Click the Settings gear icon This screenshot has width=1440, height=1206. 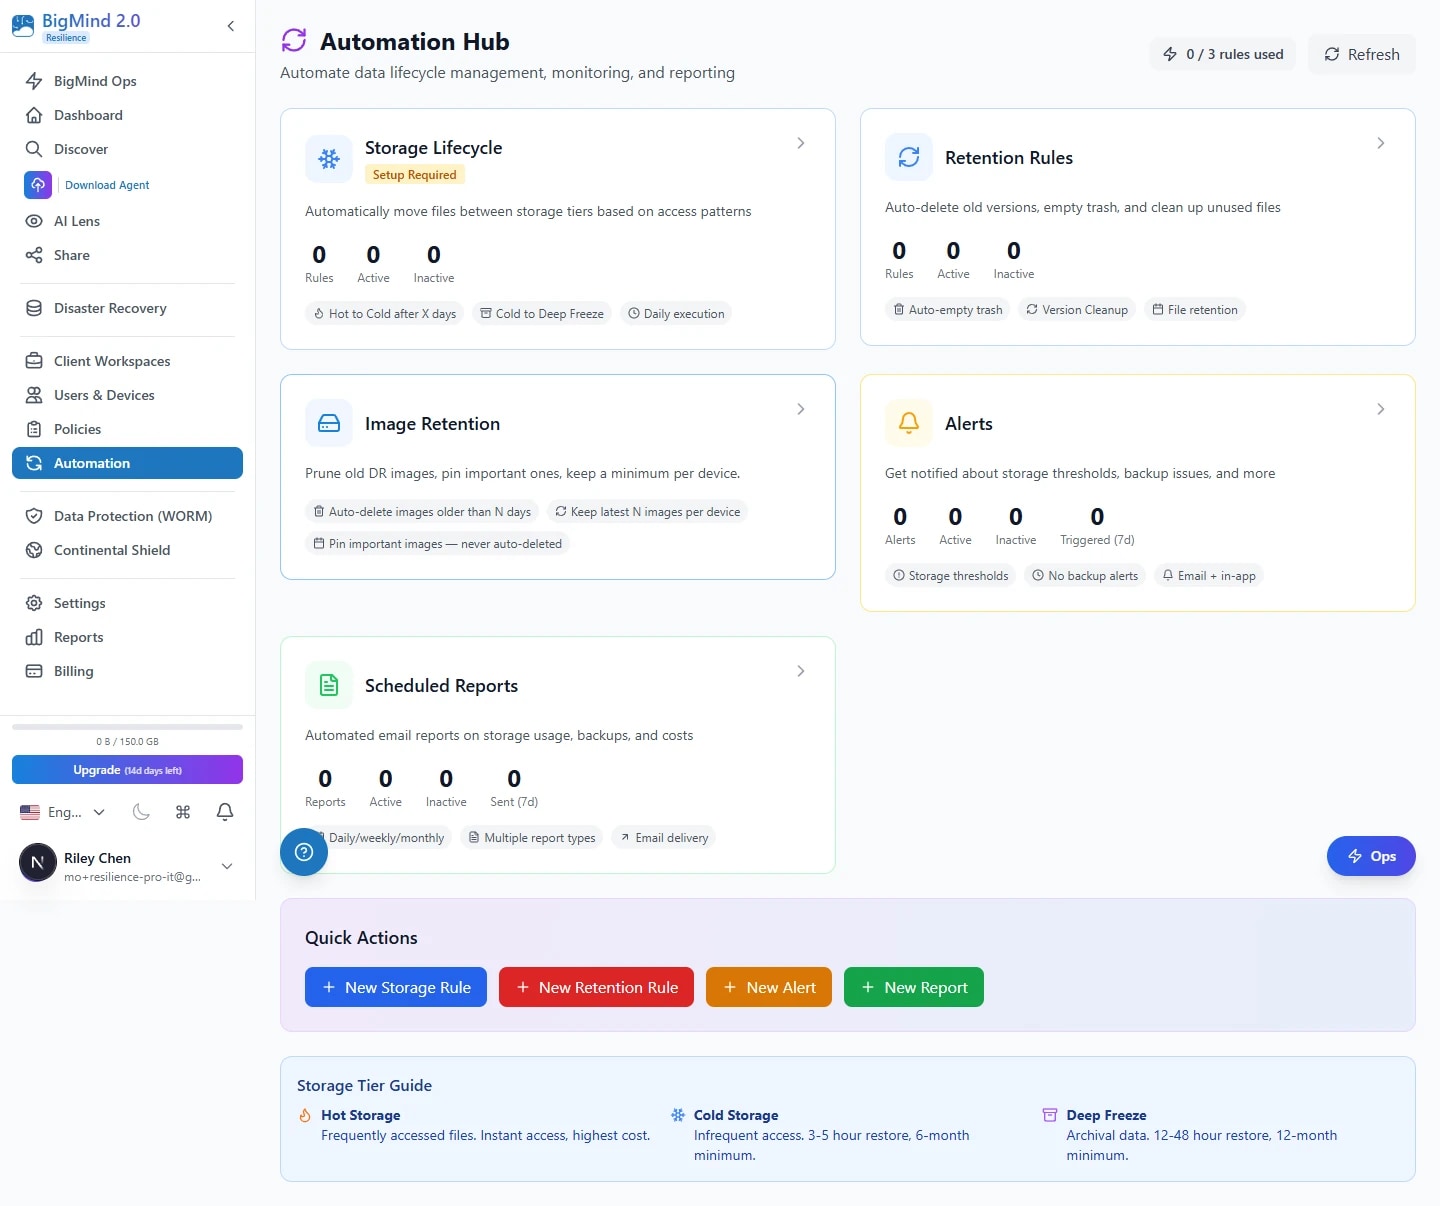(34, 603)
